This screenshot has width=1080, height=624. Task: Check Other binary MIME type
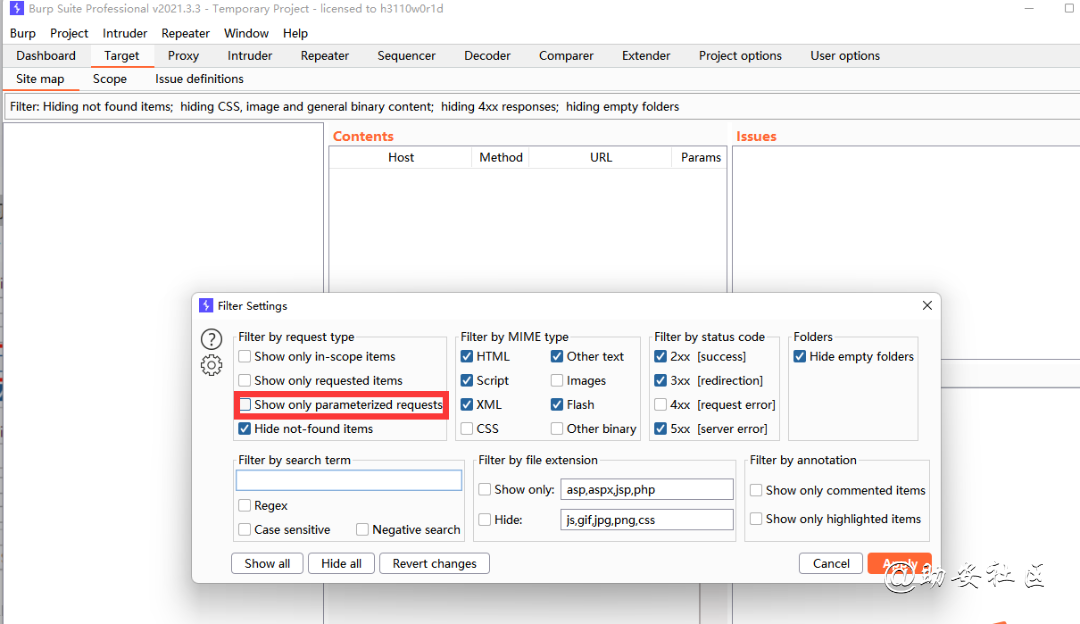pyautogui.click(x=557, y=428)
